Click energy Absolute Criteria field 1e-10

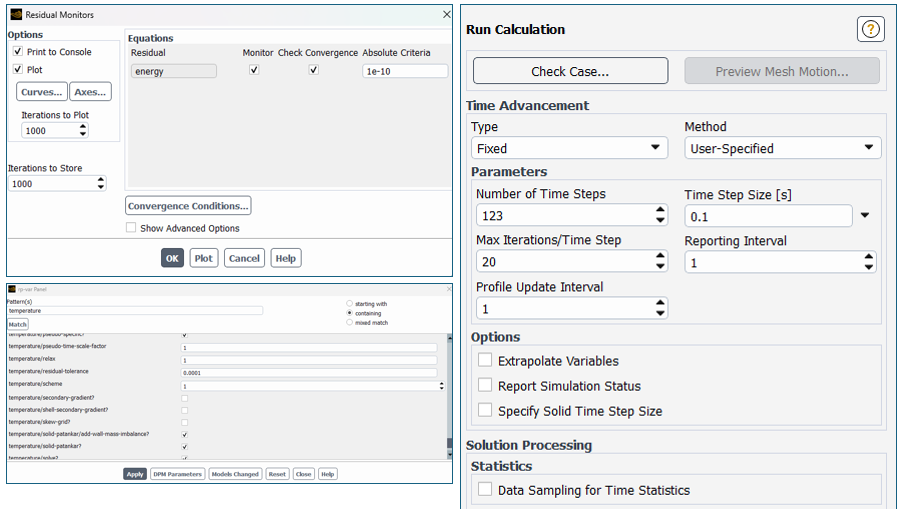[405, 71]
